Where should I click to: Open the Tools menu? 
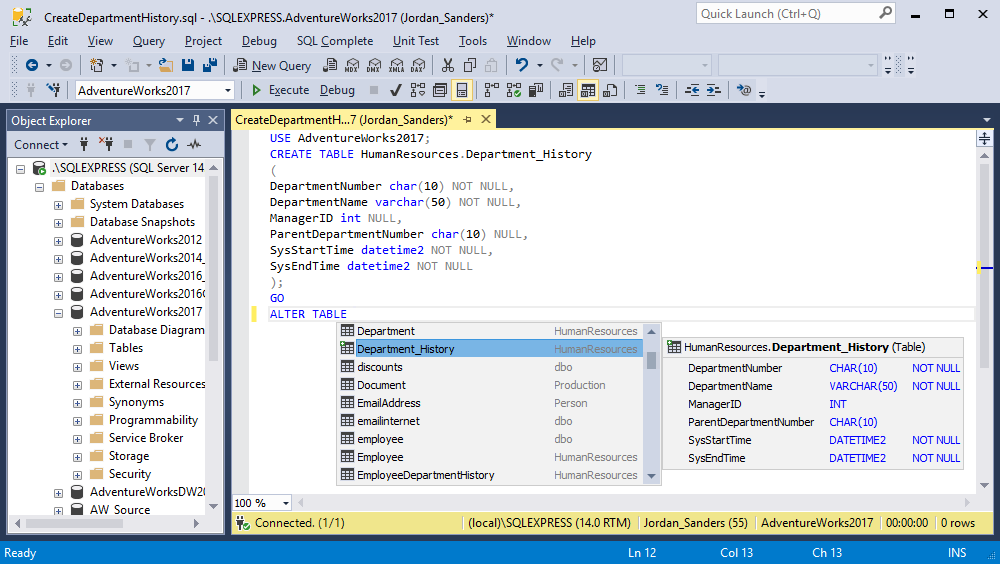point(473,41)
